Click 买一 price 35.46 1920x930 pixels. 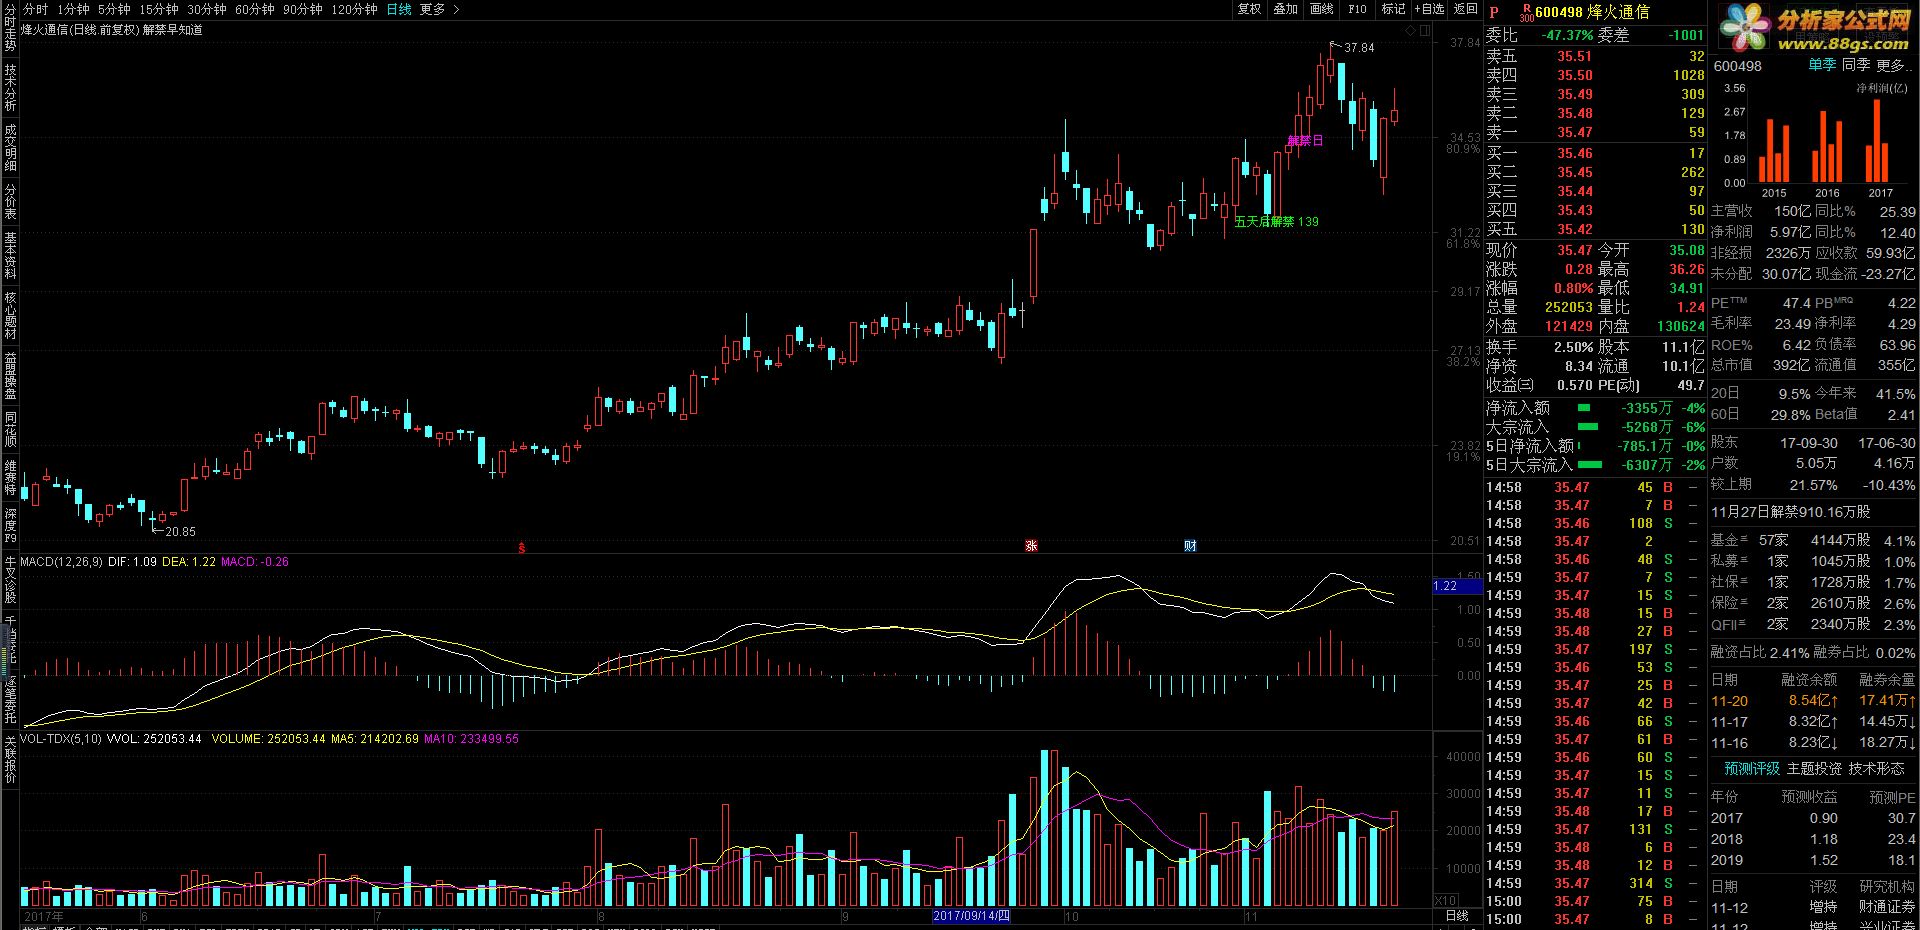click(x=1574, y=153)
